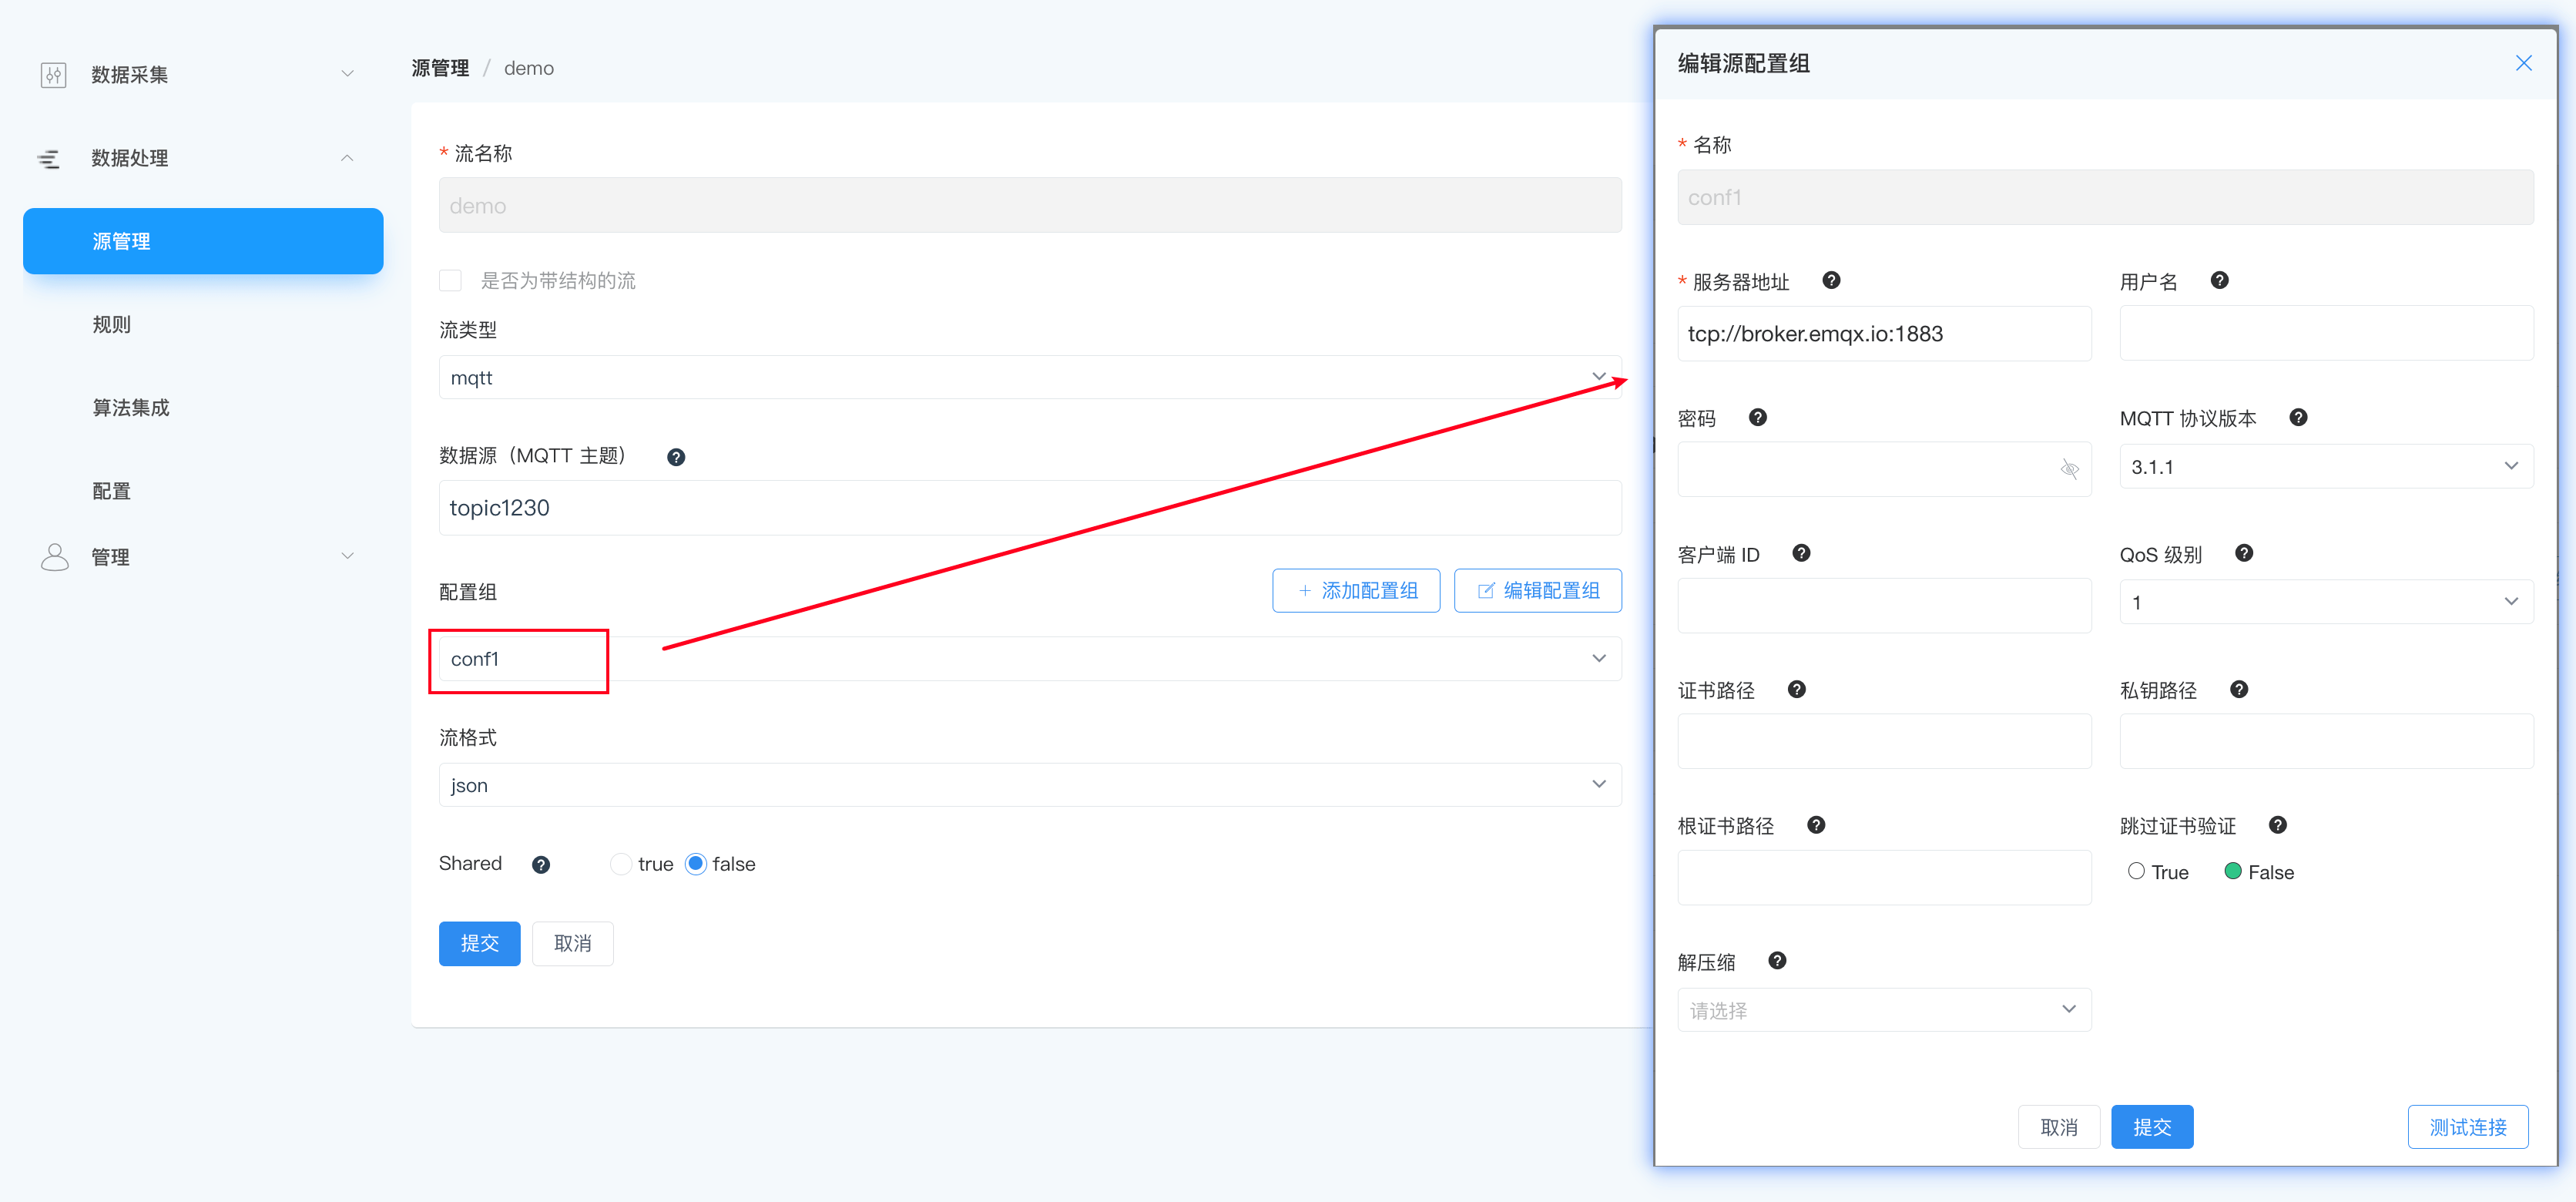
Task: Click help icon beside MQTT 协议版本
Action: point(2298,418)
